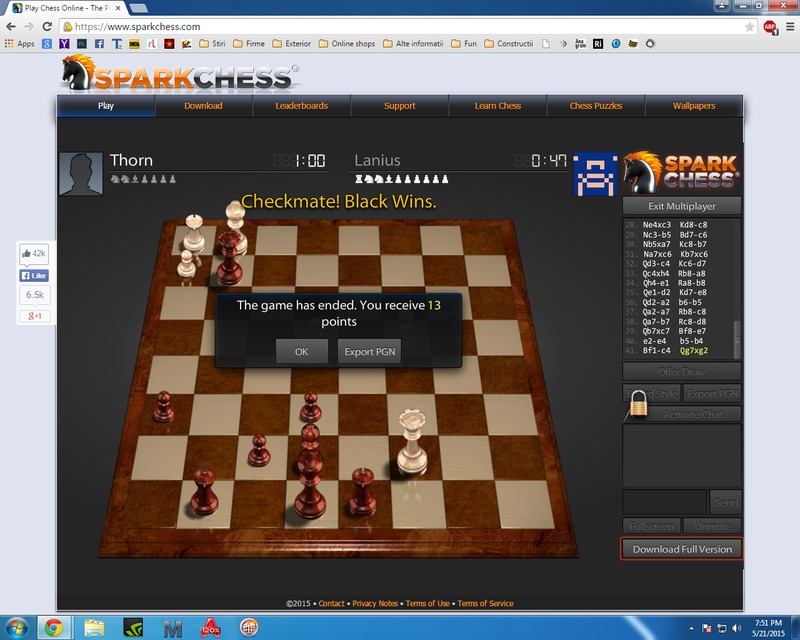Screen dimensions: 800x640
Task: Reload the SparkChess page
Action: click(47, 27)
